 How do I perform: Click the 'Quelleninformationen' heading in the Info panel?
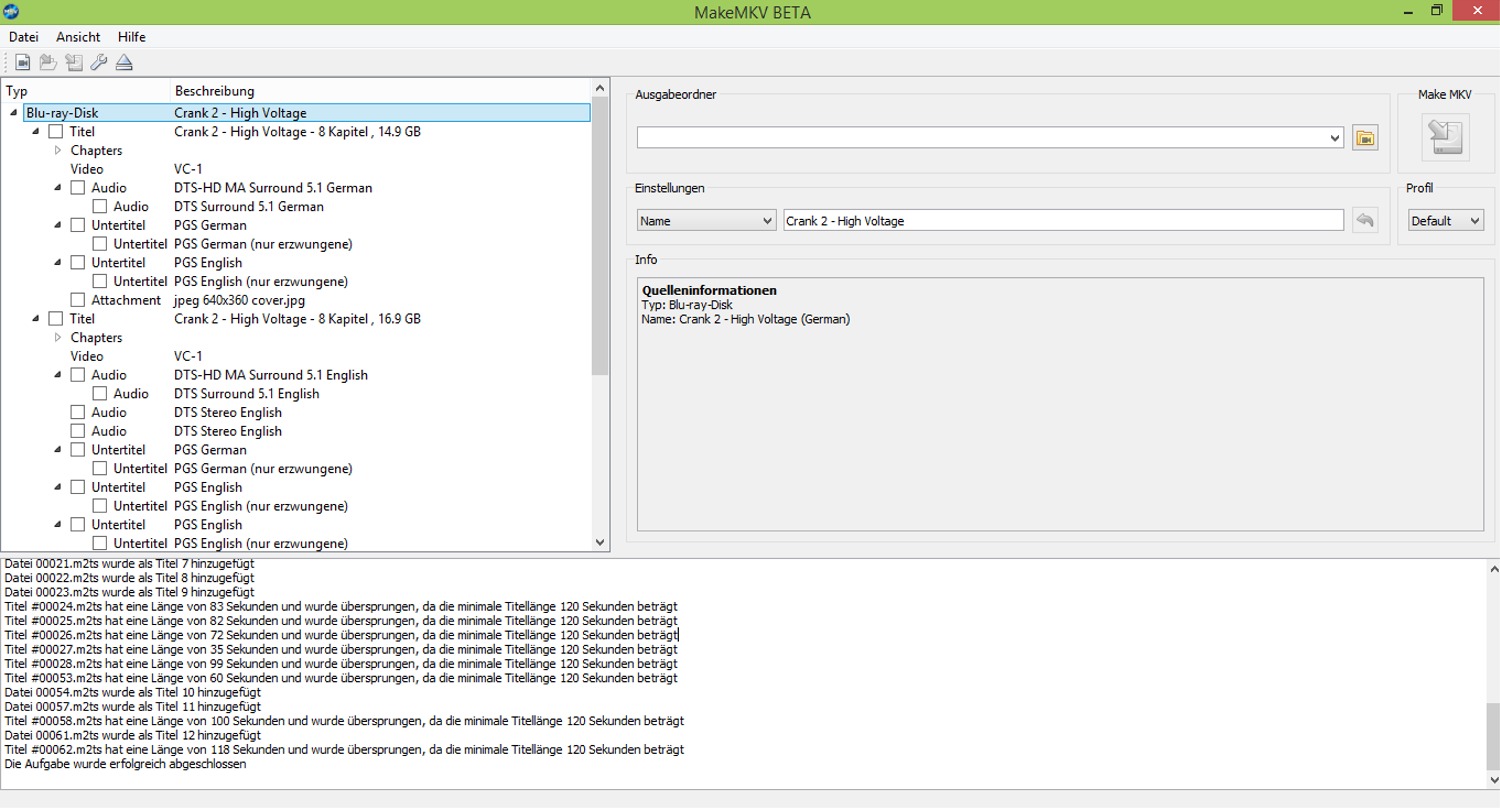click(709, 291)
